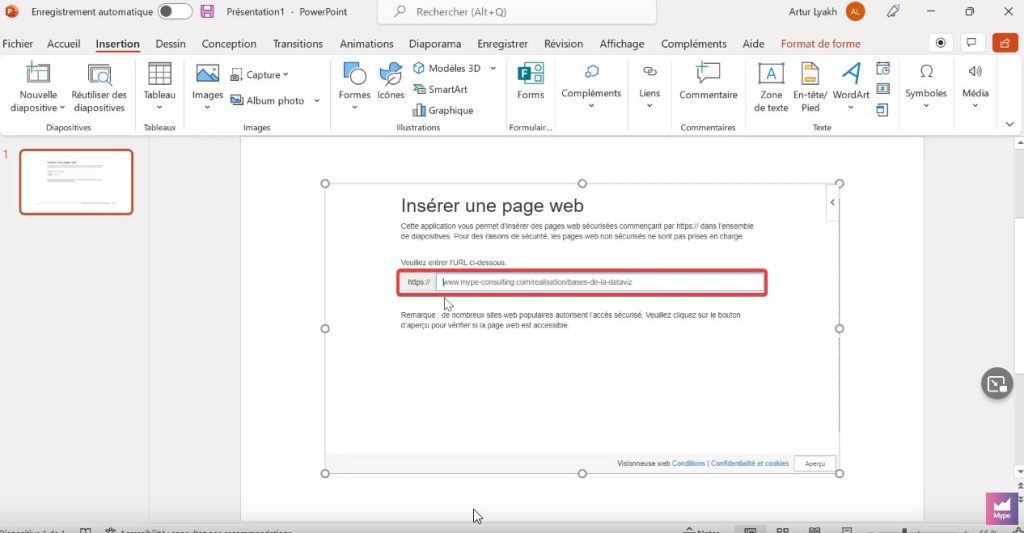Click the Modèles 3D cube icon

(419, 68)
